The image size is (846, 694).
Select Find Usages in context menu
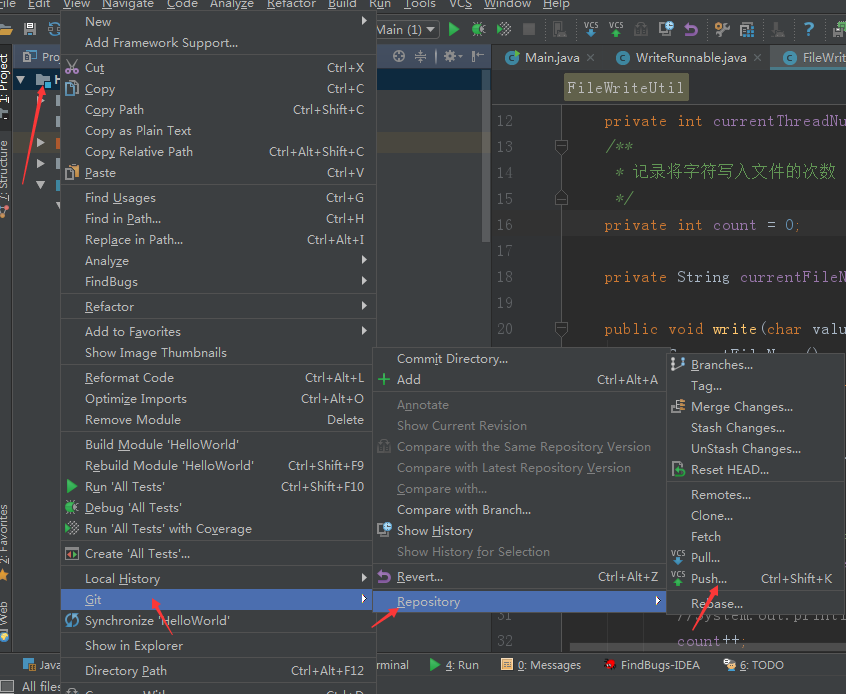tap(218, 198)
